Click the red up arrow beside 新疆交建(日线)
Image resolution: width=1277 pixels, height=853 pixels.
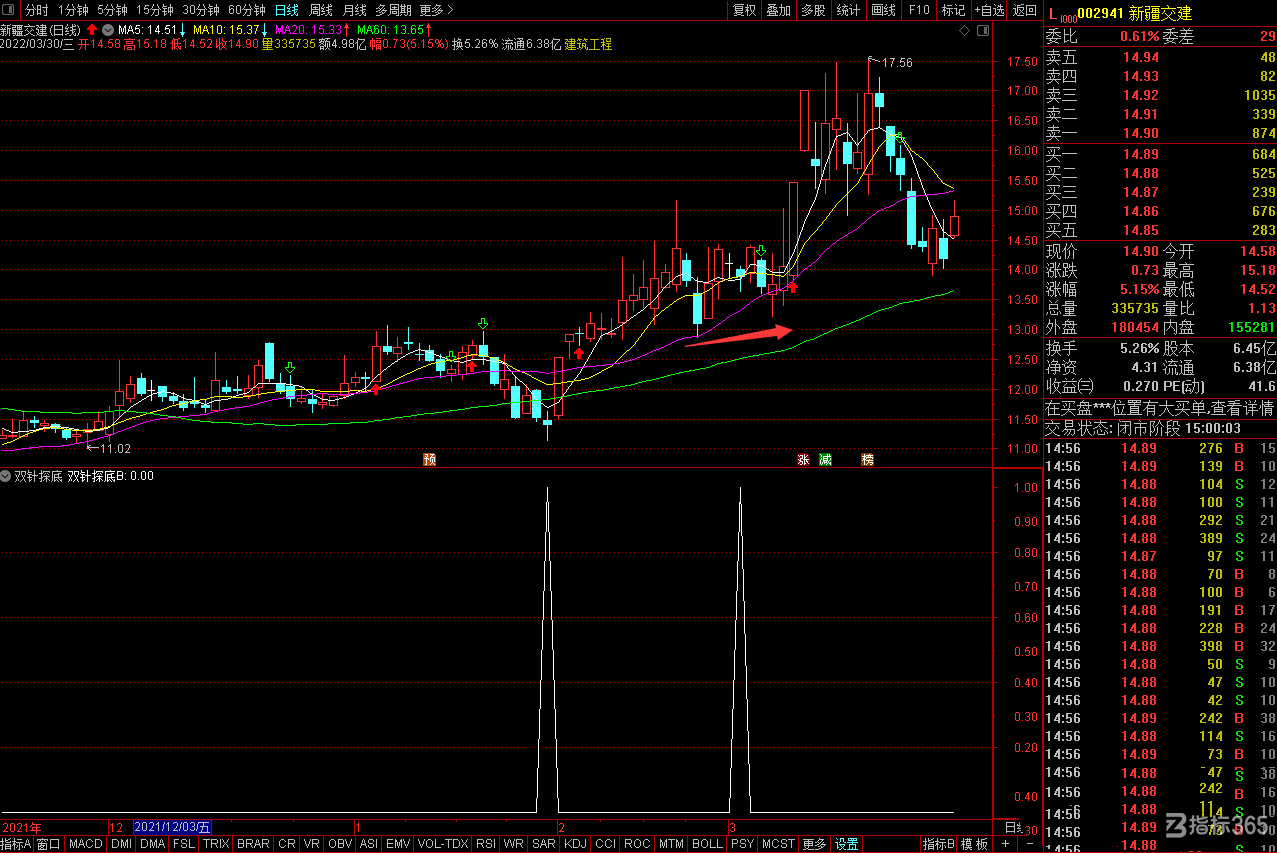pos(92,30)
